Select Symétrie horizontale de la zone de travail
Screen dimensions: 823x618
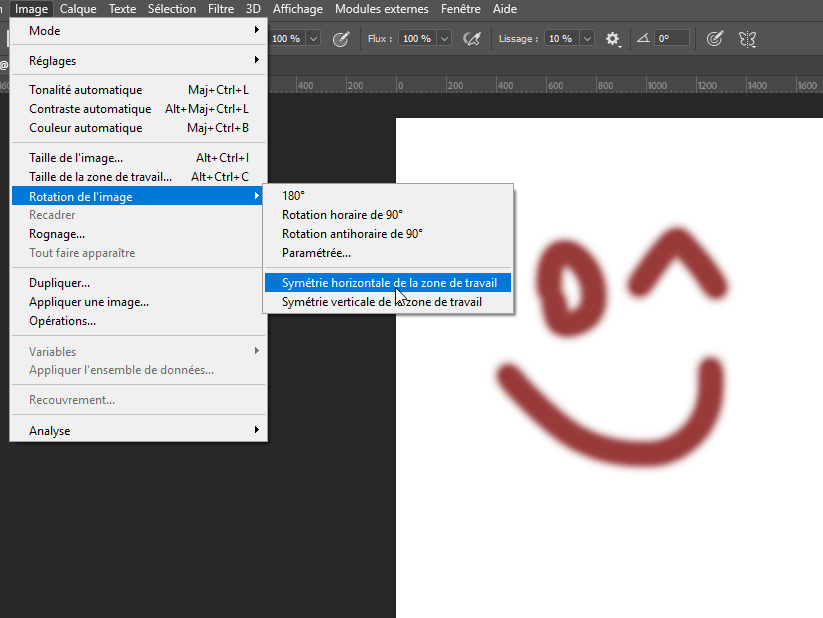pyautogui.click(x=388, y=283)
